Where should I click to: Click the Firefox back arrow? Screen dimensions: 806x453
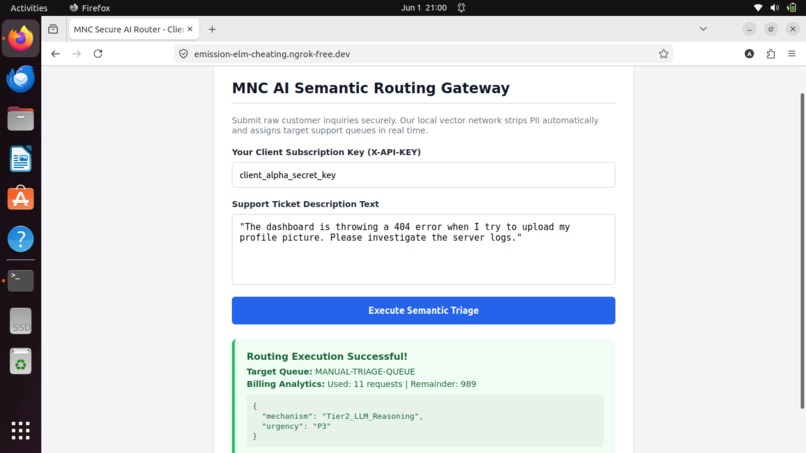pyautogui.click(x=56, y=53)
